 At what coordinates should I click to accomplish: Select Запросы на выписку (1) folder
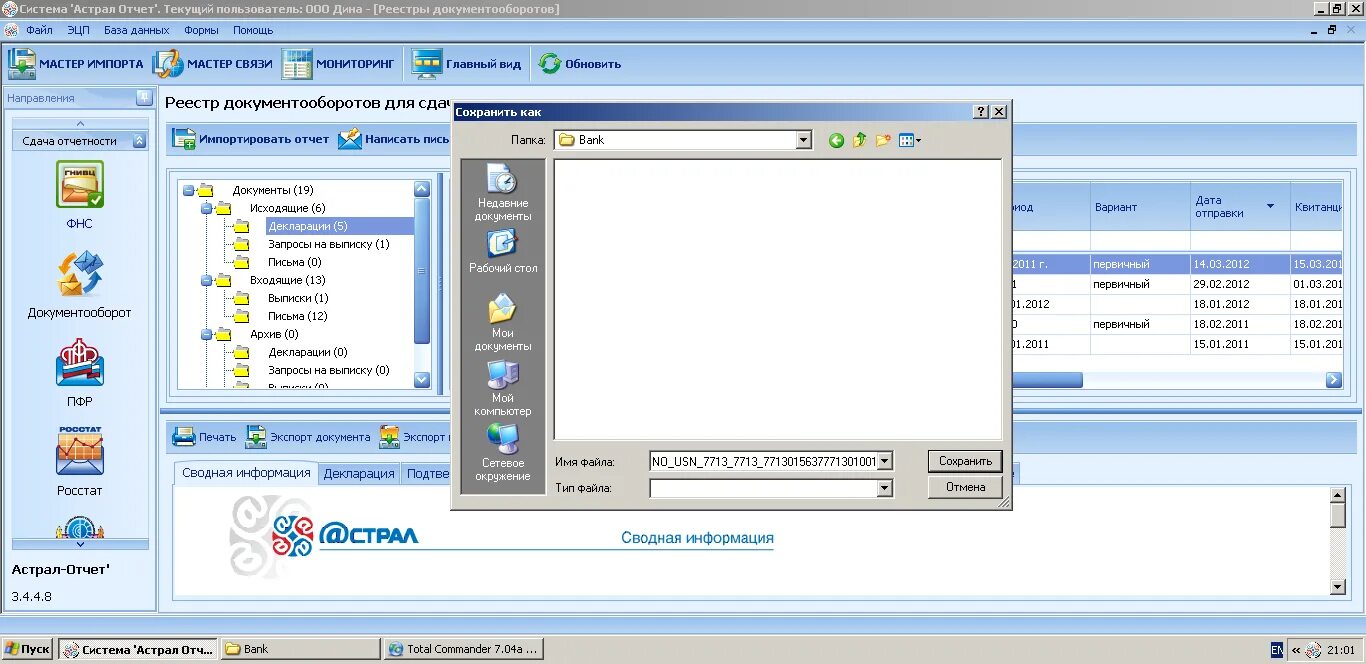tap(328, 244)
